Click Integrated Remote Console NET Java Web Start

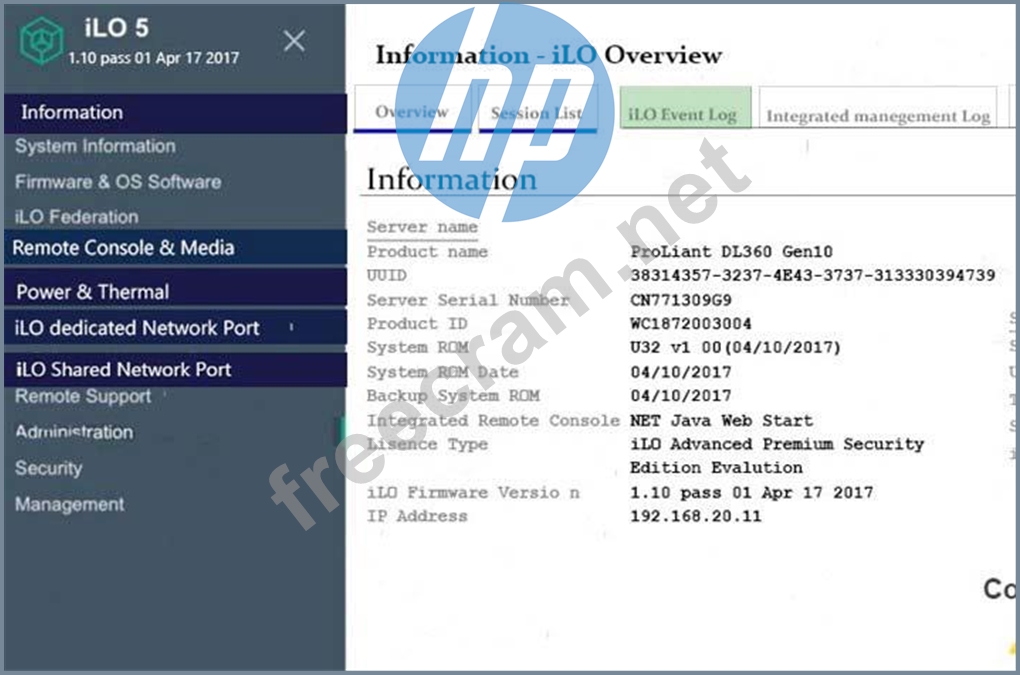coord(721,421)
